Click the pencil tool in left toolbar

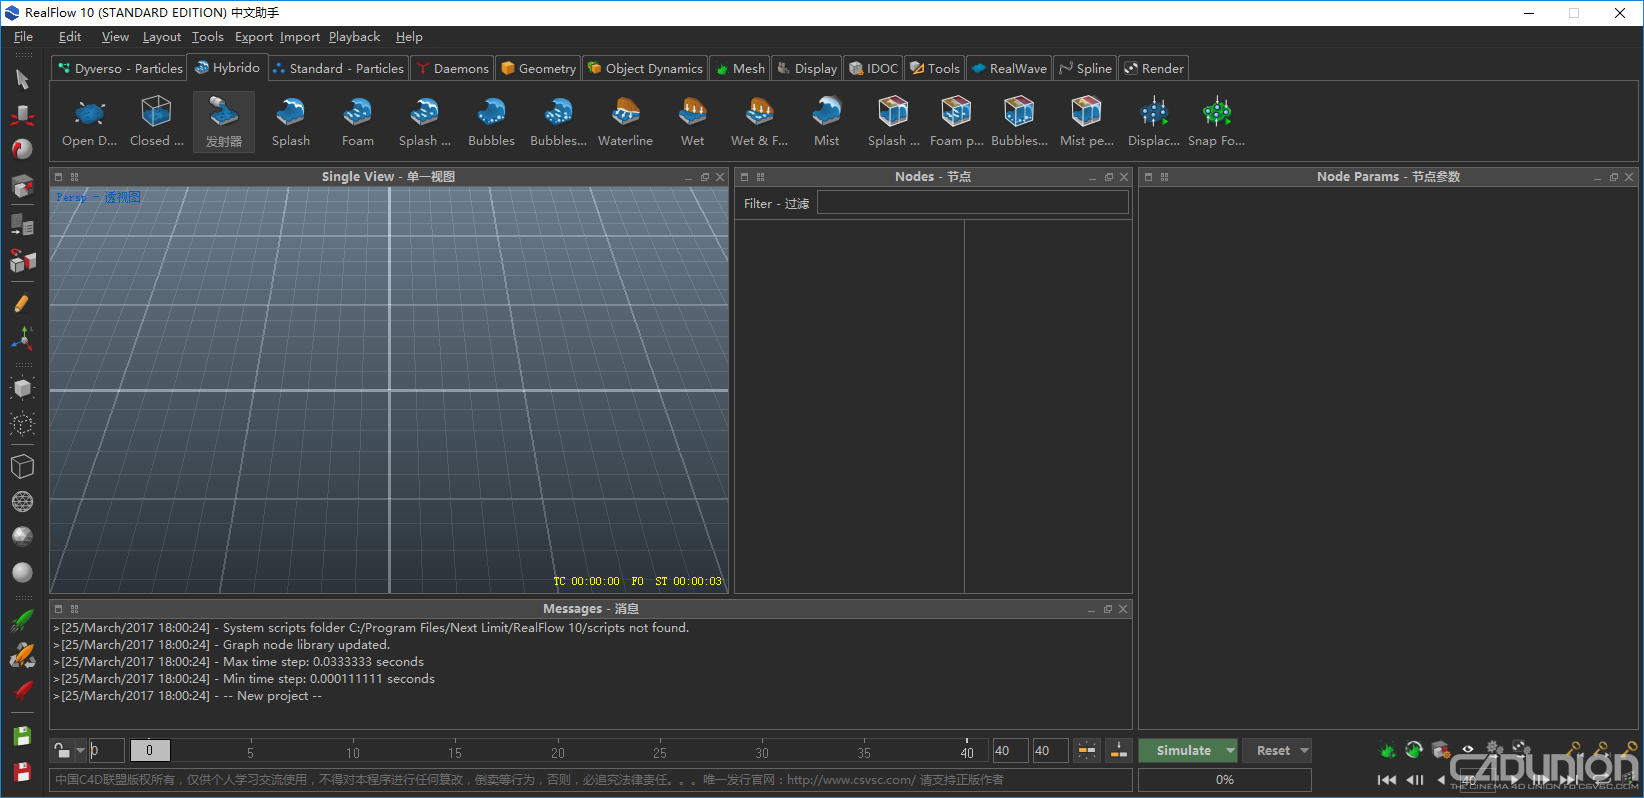tap(22, 302)
